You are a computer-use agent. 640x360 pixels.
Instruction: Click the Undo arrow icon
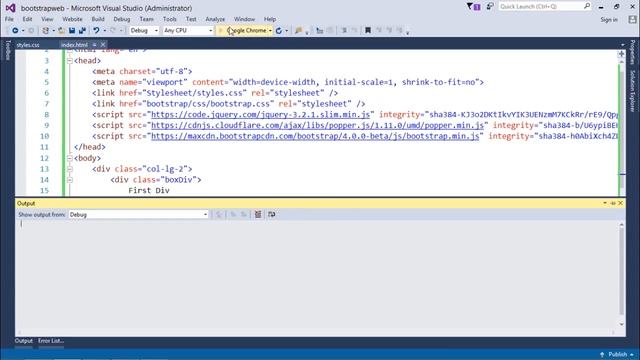tap(96, 31)
